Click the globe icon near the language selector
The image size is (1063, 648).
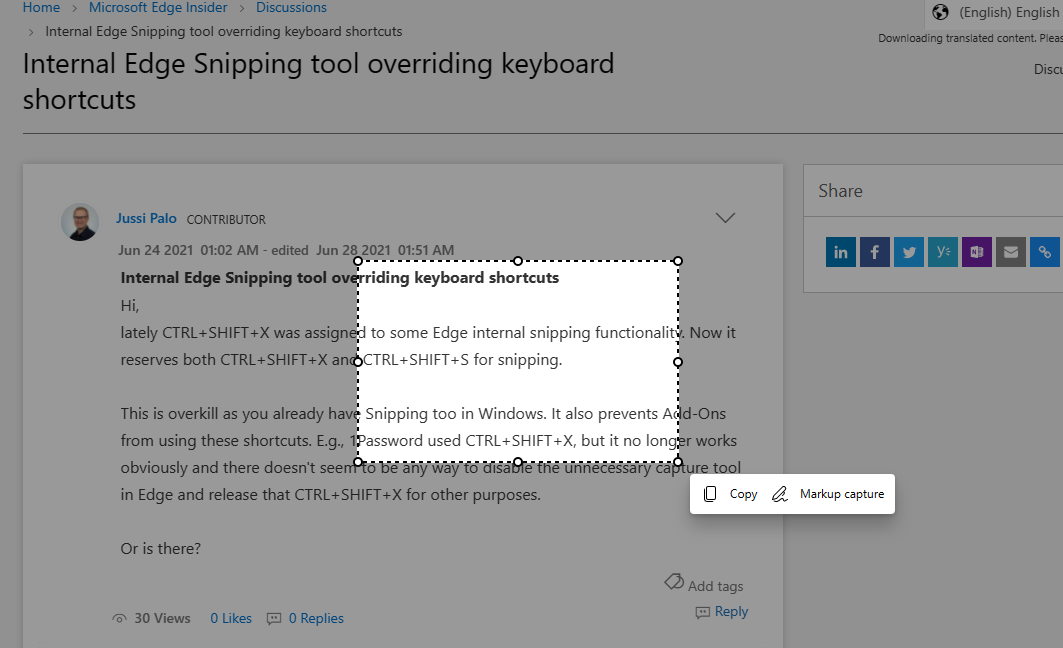(938, 12)
